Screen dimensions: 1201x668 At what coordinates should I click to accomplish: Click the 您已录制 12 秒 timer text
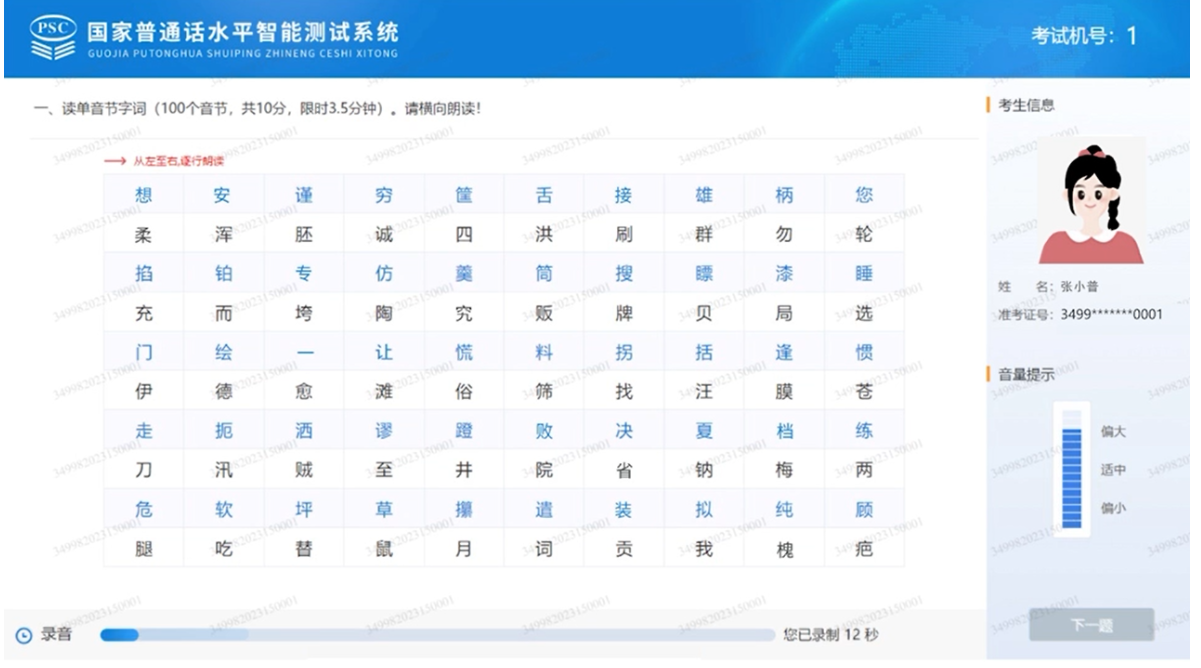click(830, 635)
